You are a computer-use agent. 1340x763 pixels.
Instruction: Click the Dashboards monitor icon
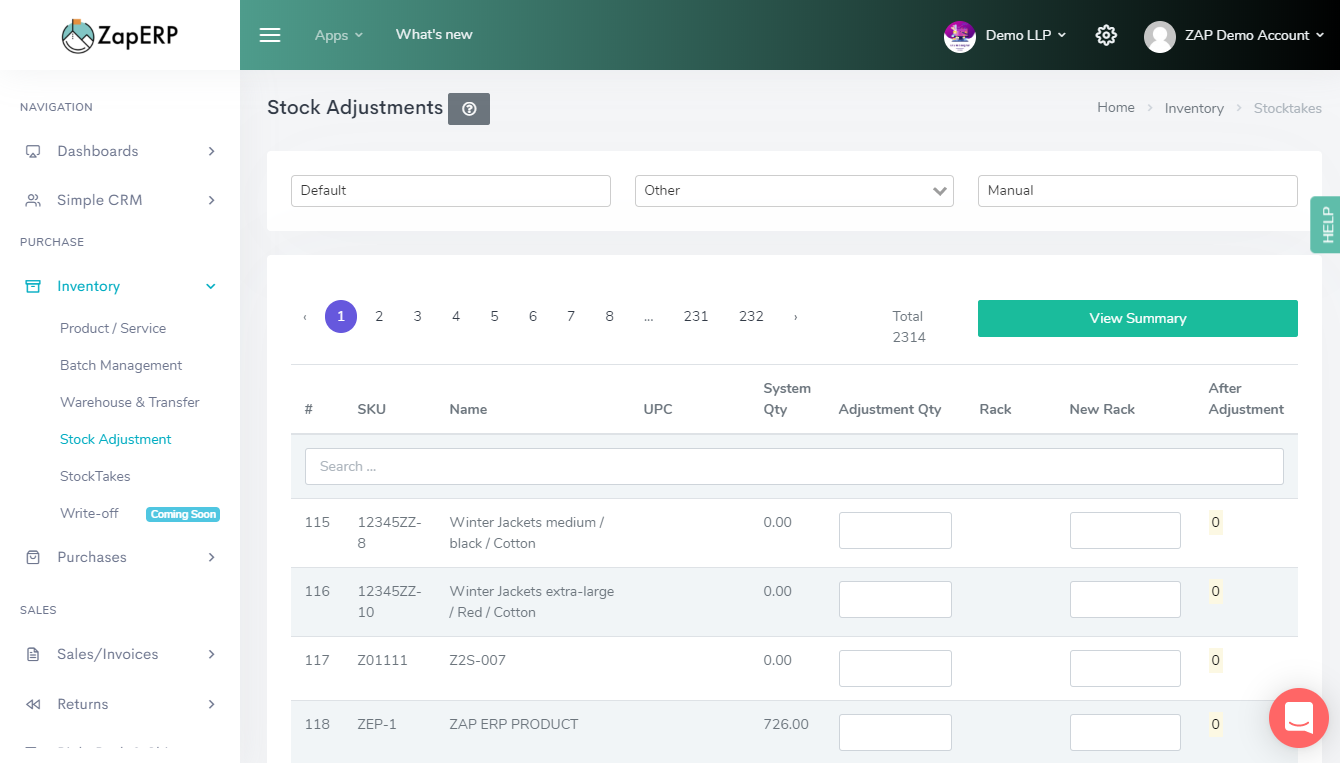coord(33,151)
